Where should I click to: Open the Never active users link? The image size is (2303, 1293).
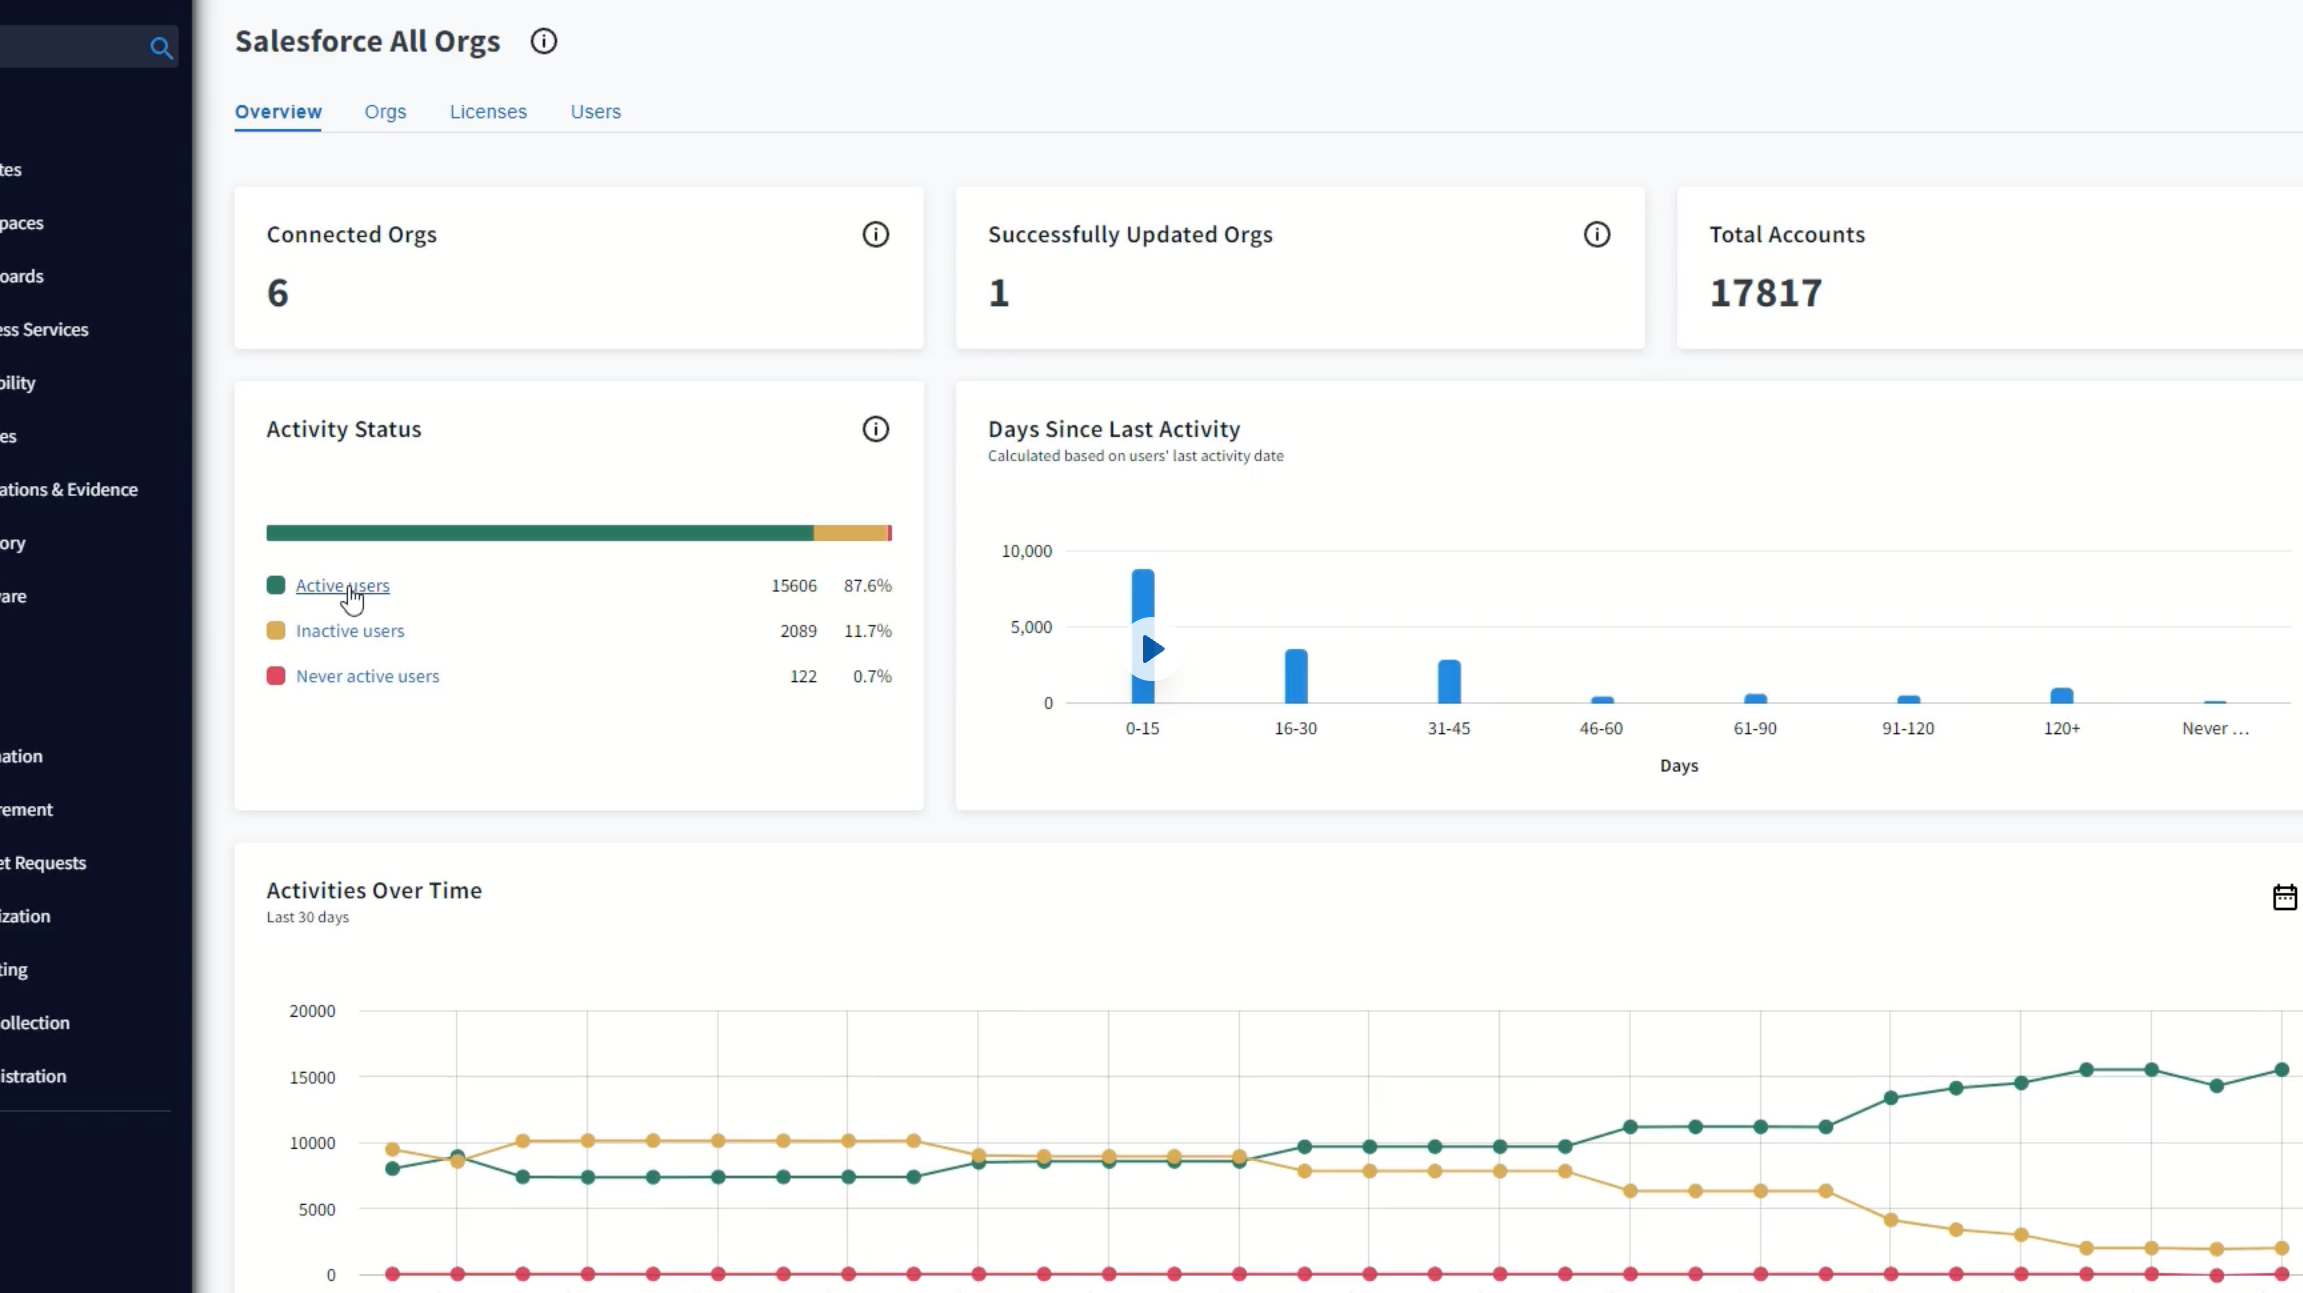[x=367, y=676]
